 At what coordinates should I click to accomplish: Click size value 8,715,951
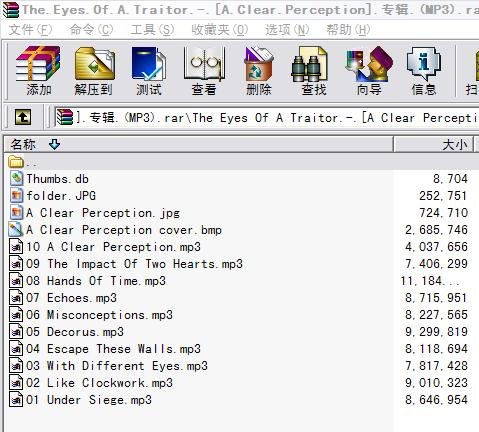436,298
